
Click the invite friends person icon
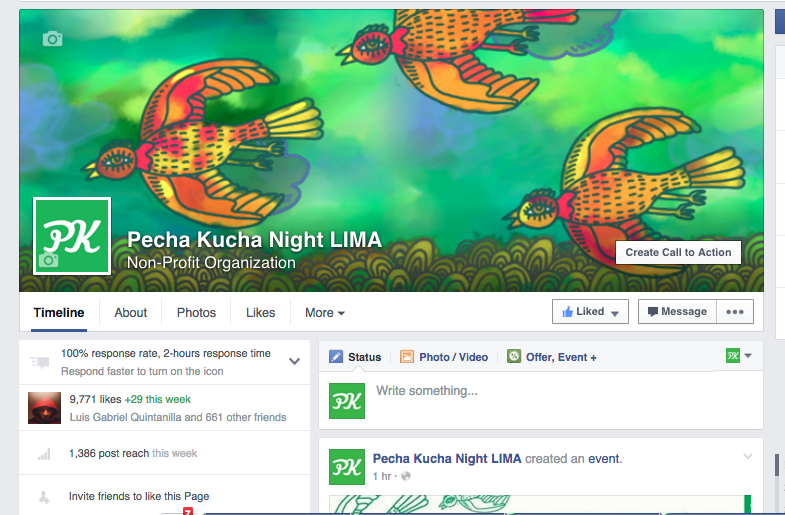click(44, 497)
